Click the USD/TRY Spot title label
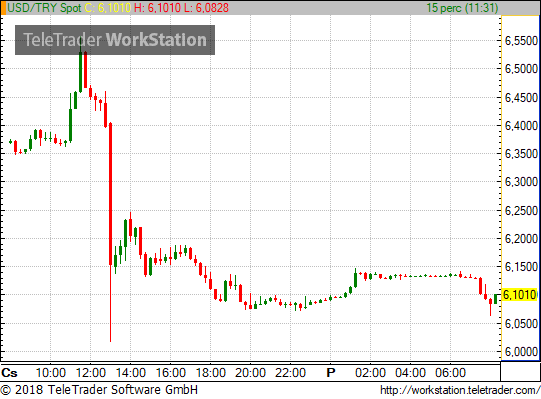 (44, 8)
